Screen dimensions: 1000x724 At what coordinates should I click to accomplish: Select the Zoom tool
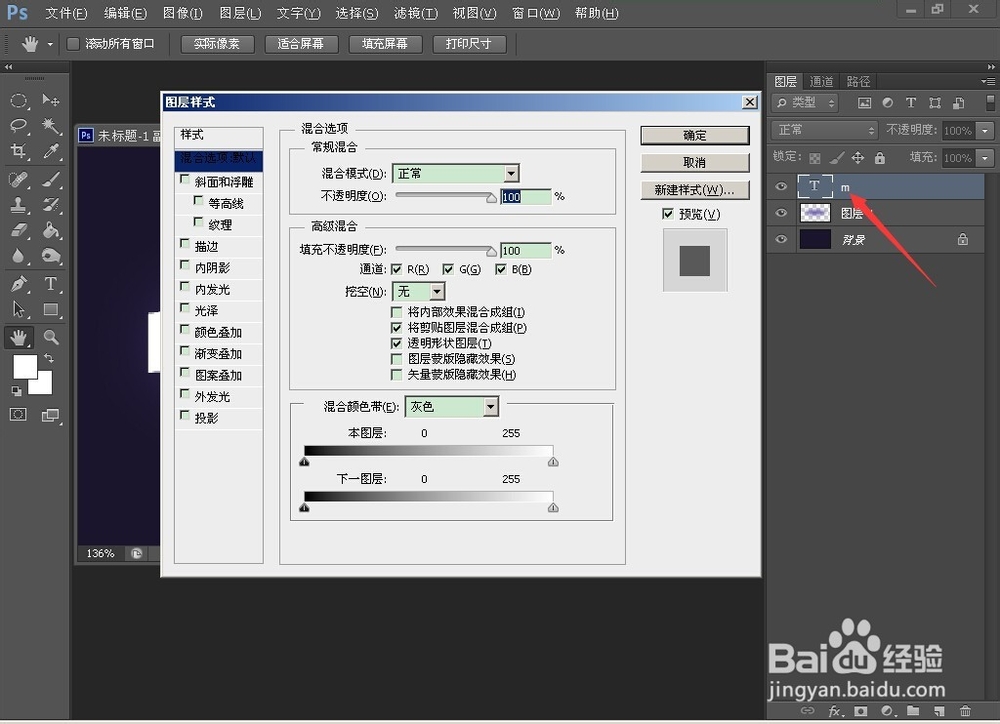[x=50, y=337]
